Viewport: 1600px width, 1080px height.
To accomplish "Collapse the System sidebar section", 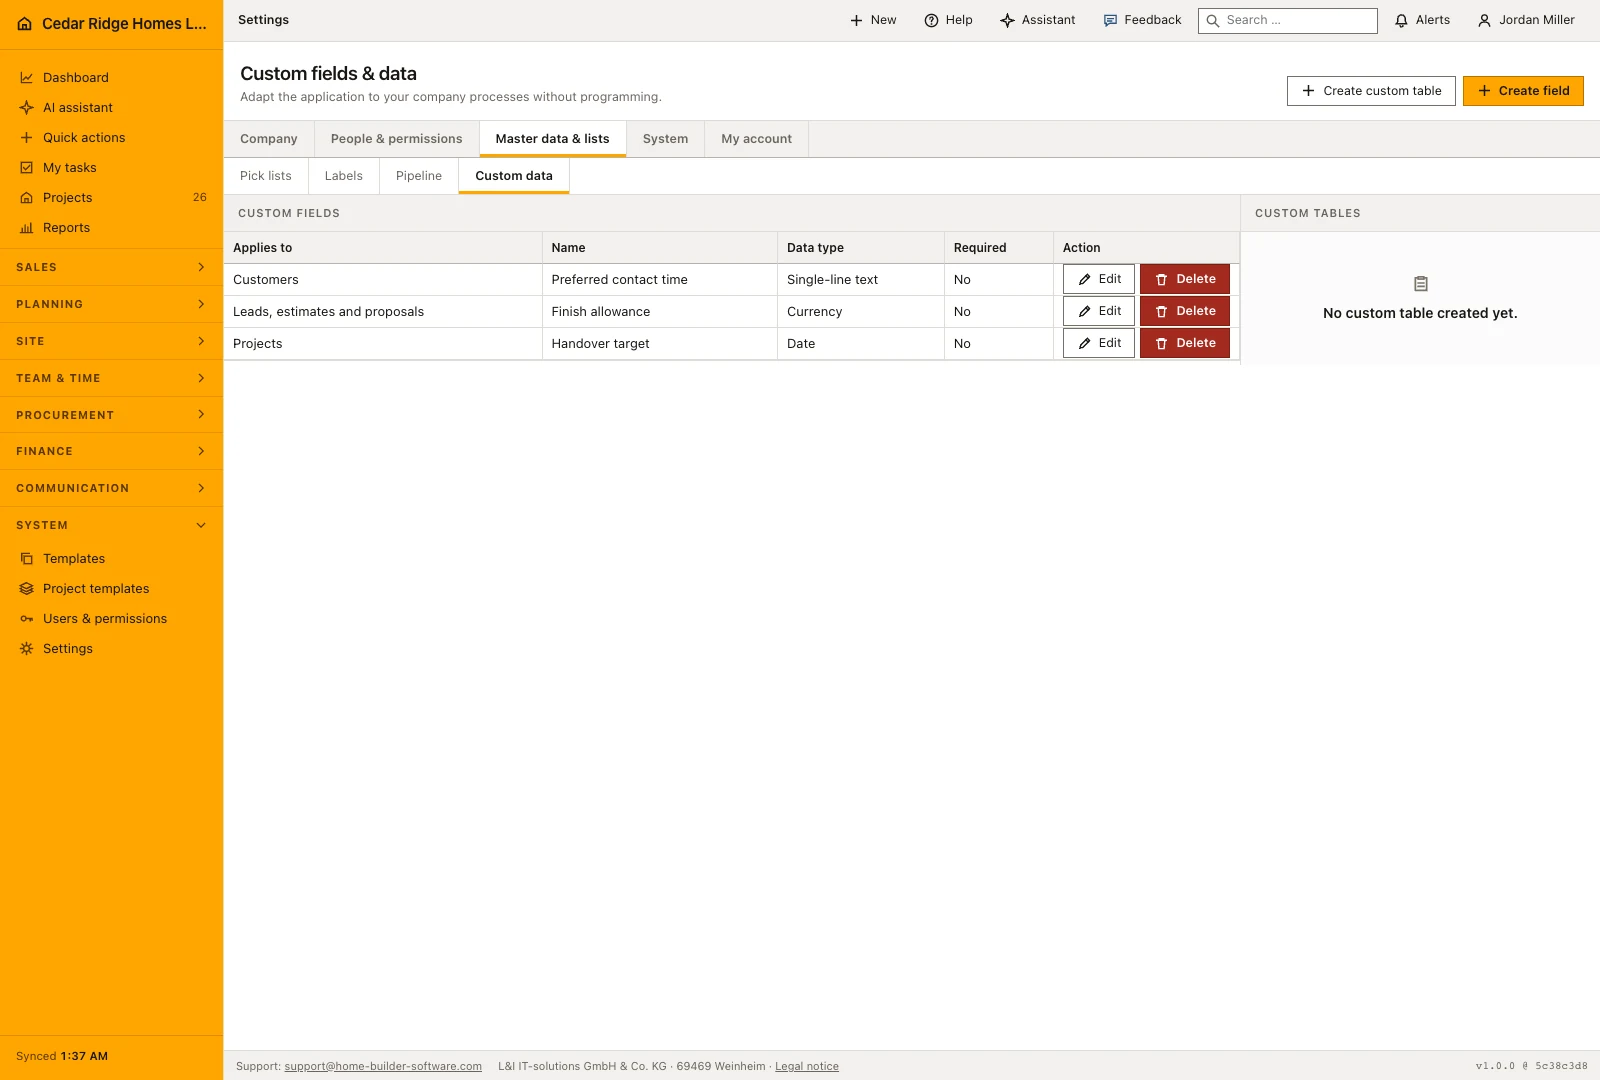I will tap(111, 525).
